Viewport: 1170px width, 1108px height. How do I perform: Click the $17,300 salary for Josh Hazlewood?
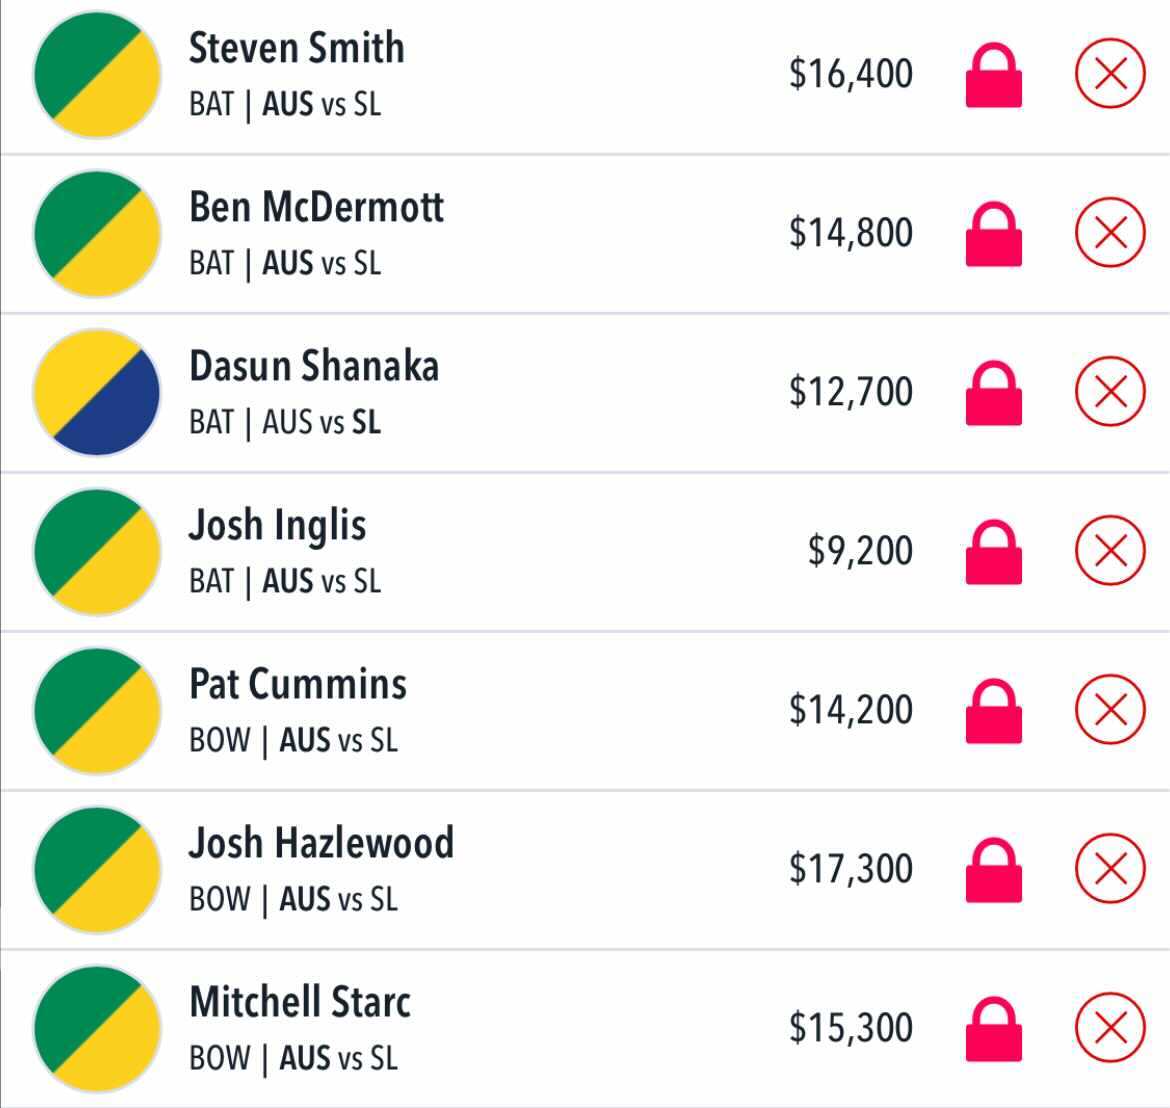851,868
